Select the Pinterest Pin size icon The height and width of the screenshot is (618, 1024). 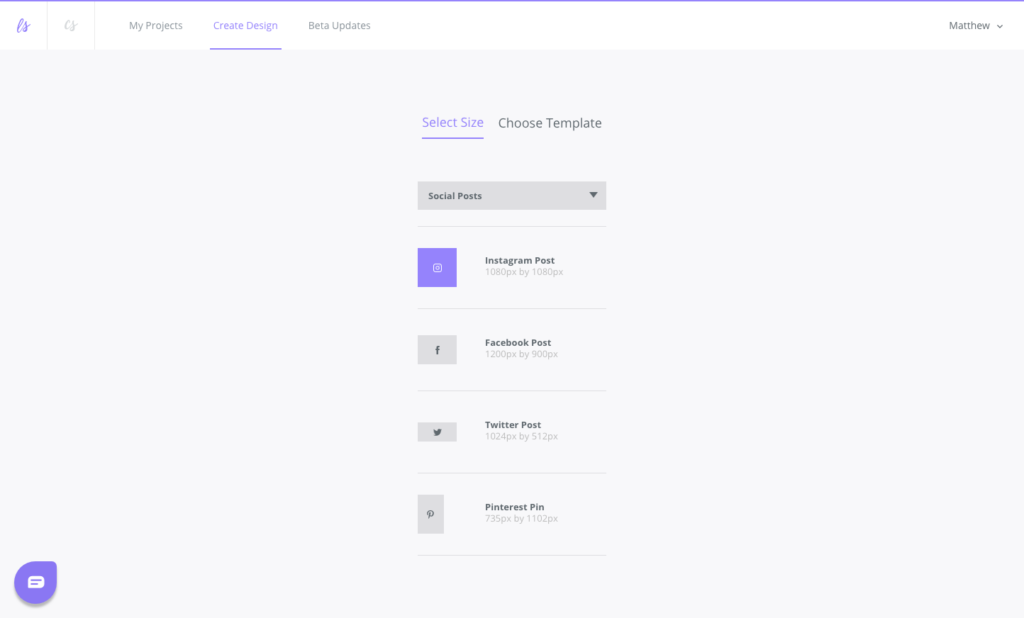[x=430, y=514]
